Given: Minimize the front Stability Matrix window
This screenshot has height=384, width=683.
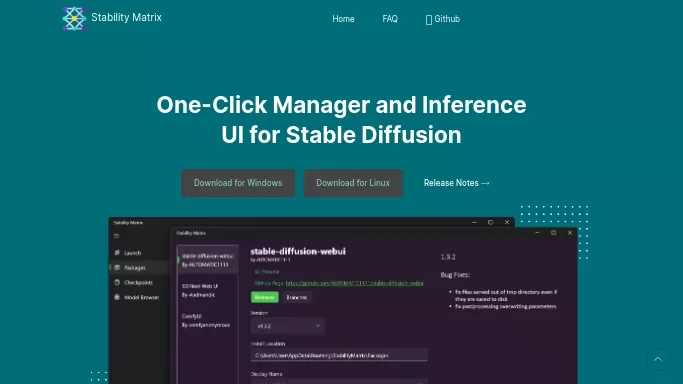Looking at the screenshot, I should [x=537, y=233].
